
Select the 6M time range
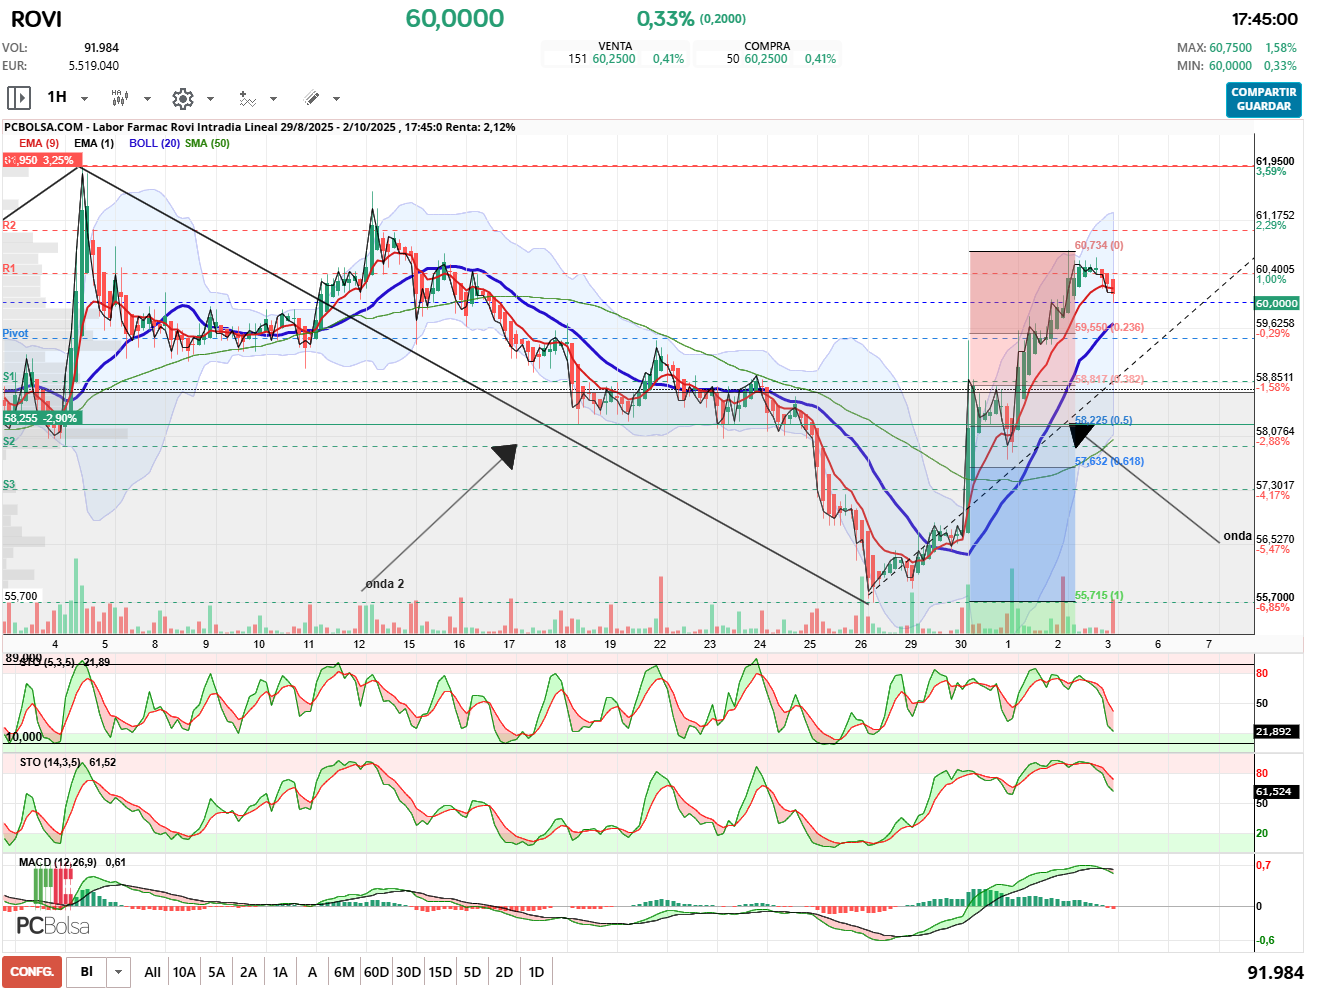[344, 972]
